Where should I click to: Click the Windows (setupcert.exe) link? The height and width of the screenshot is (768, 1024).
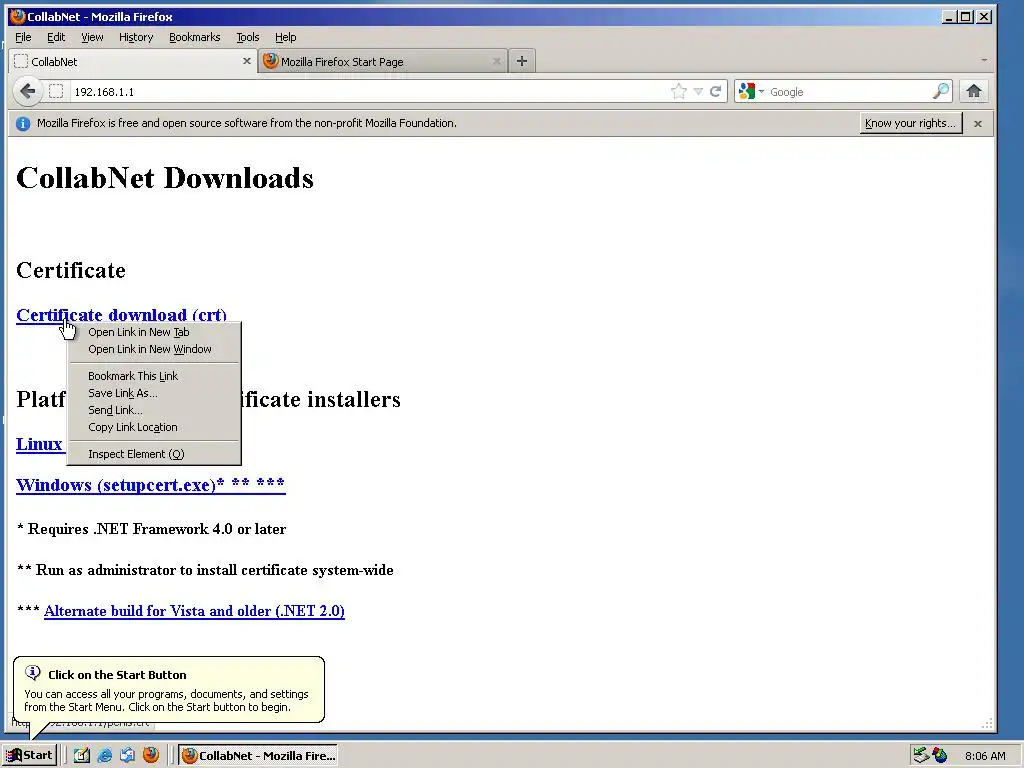click(151, 485)
